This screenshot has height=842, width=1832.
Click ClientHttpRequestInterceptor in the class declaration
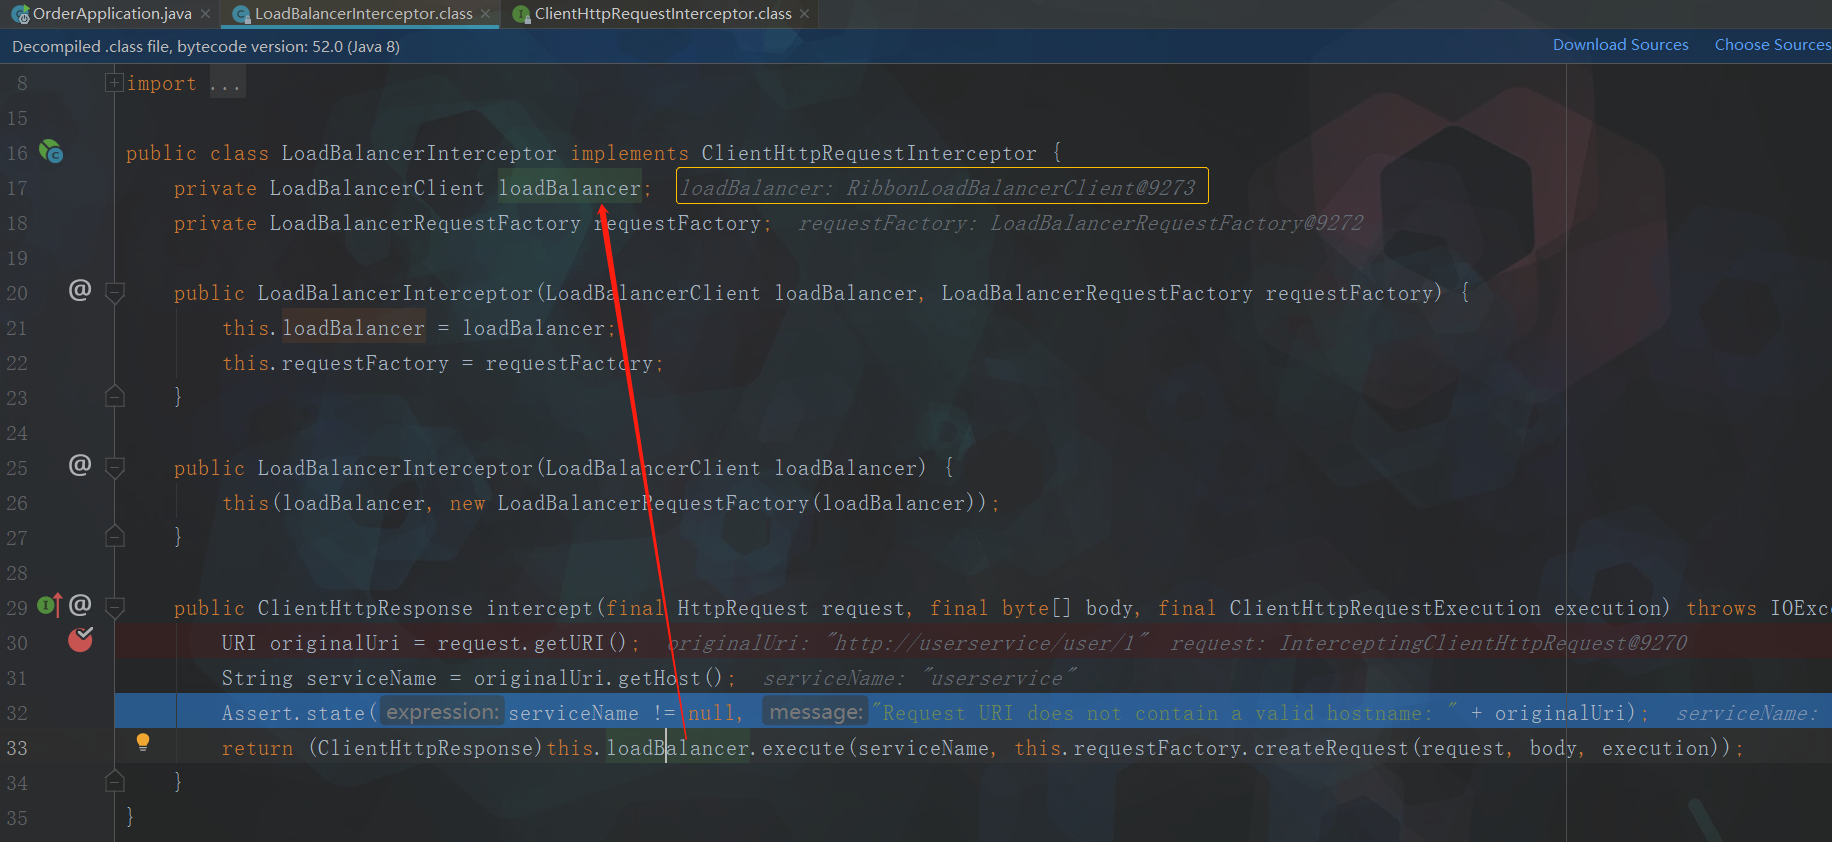pos(869,153)
